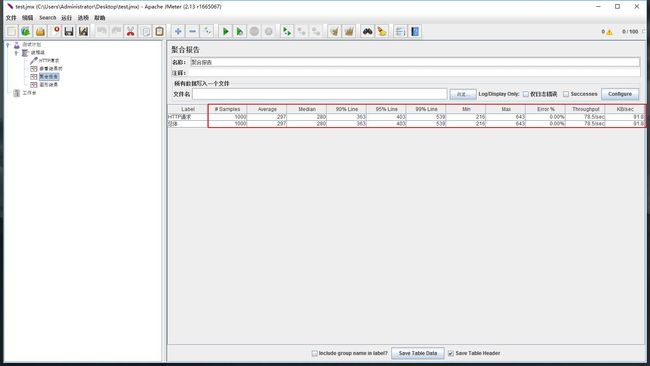Click the 90% Line column header

click(x=347, y=109)
